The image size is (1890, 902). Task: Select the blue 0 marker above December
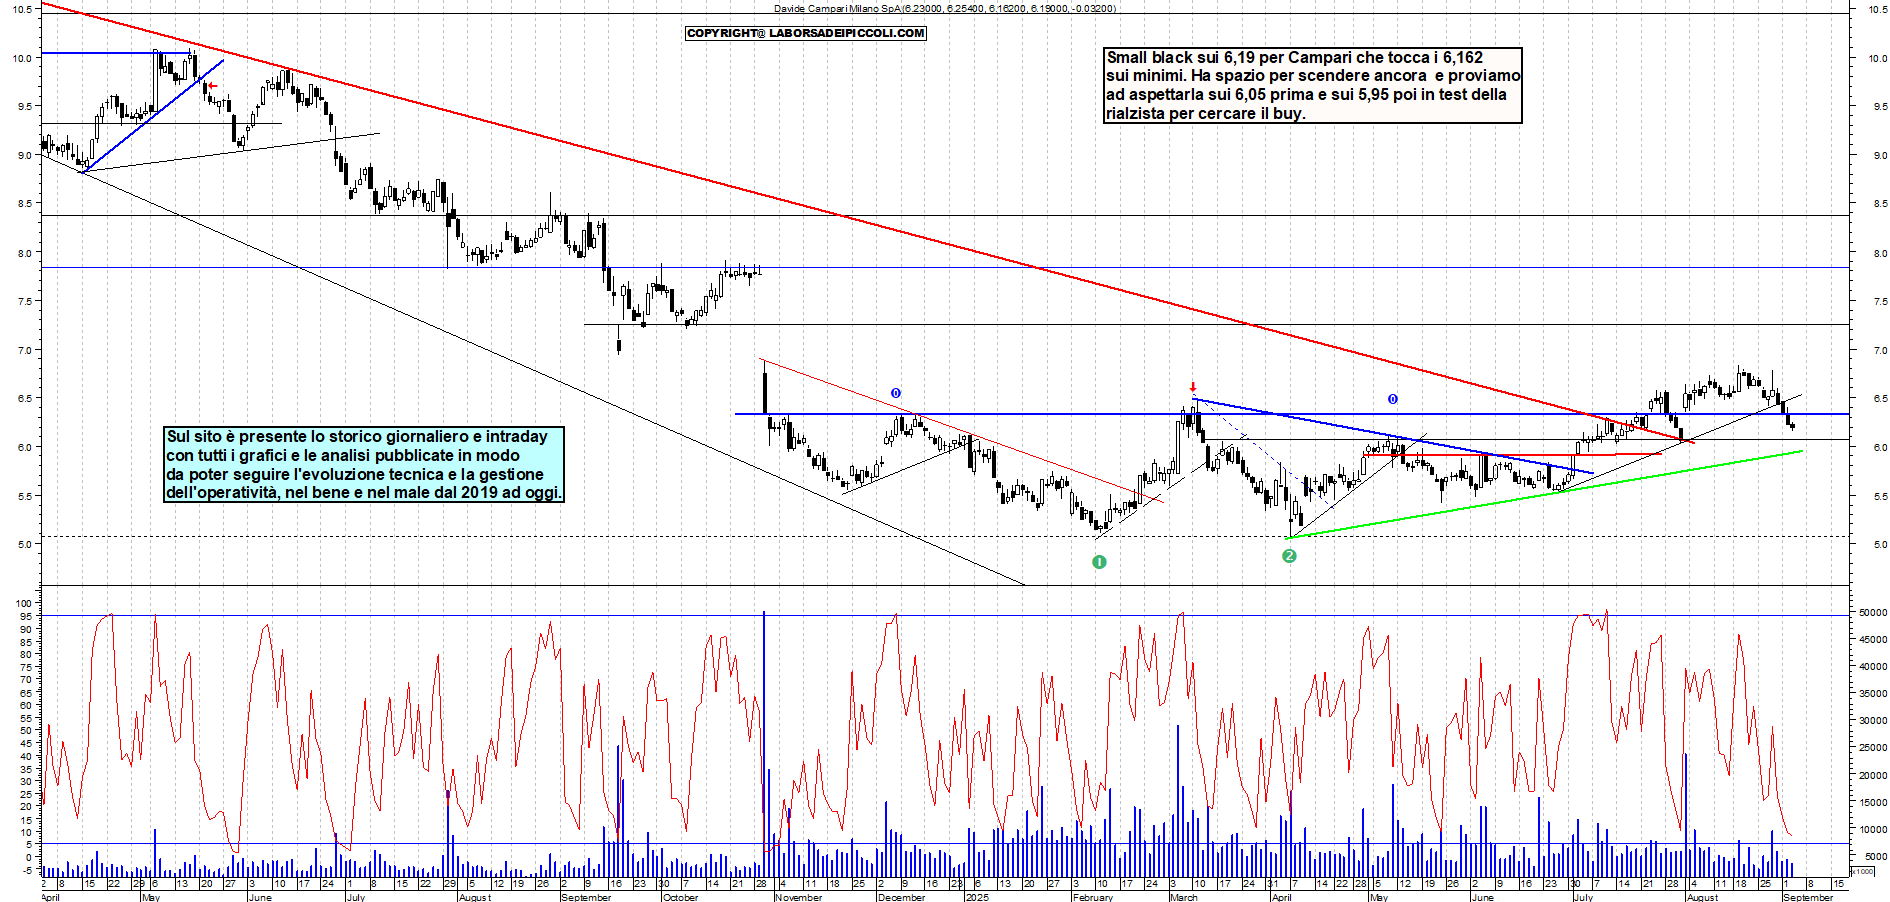coord(896,393)
